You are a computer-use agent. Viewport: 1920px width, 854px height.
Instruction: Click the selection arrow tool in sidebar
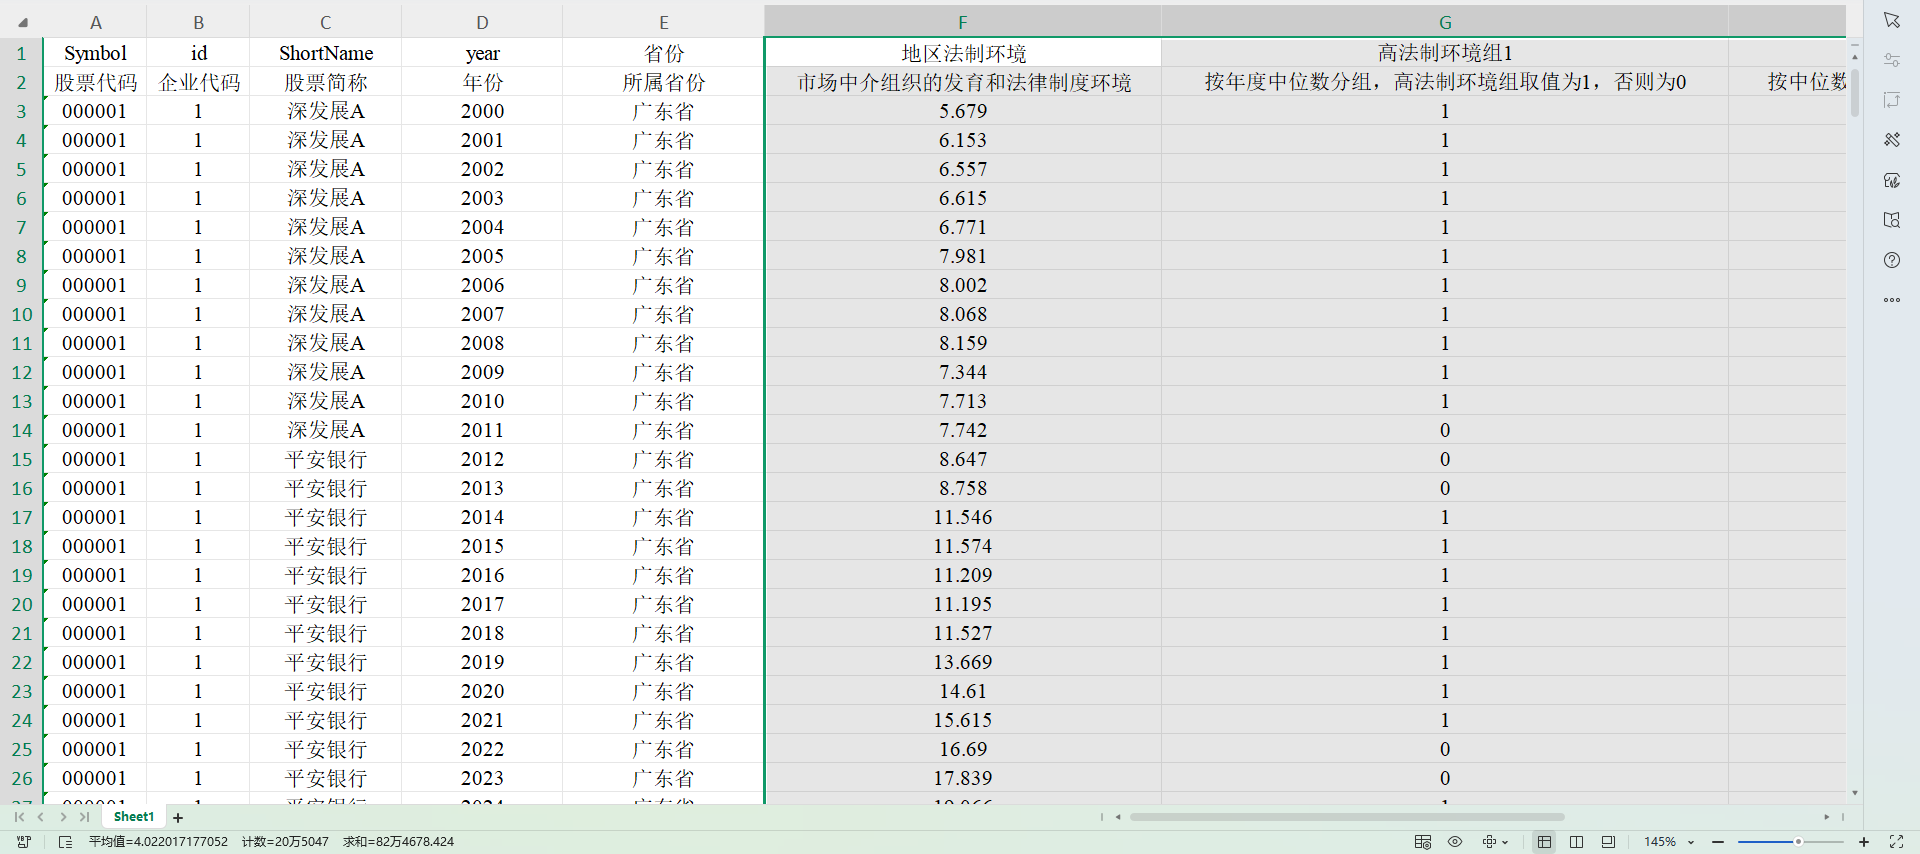click(1891, 20)
